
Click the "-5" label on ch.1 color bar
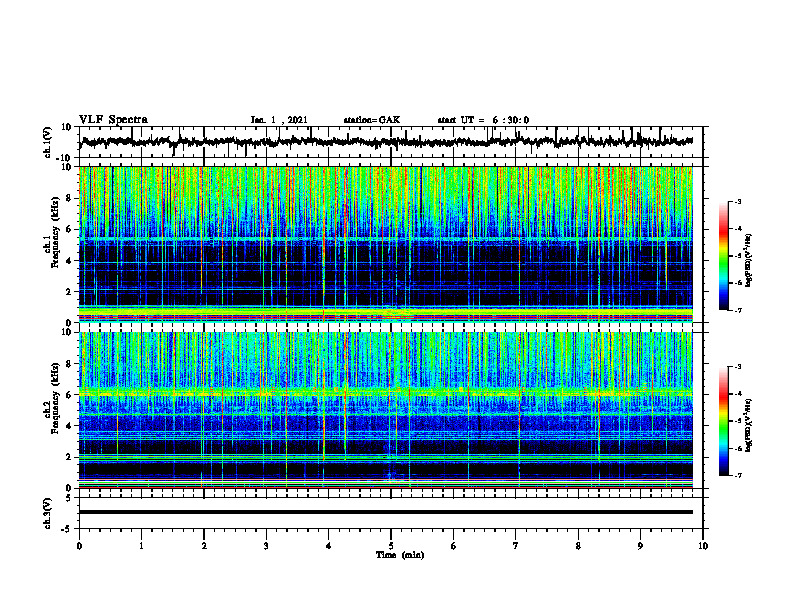coord(737,256)
